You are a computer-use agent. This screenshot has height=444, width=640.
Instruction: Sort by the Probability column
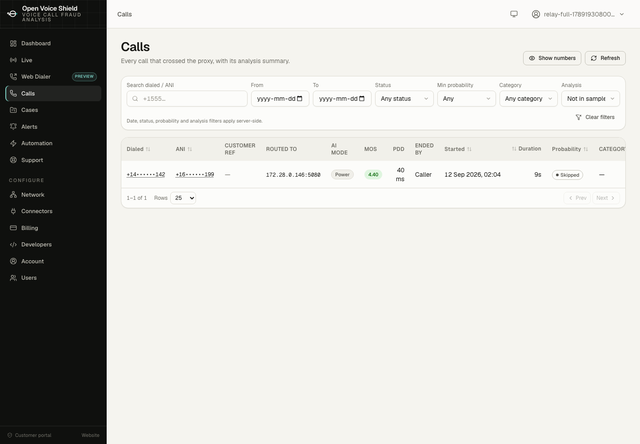click(570, 149)
